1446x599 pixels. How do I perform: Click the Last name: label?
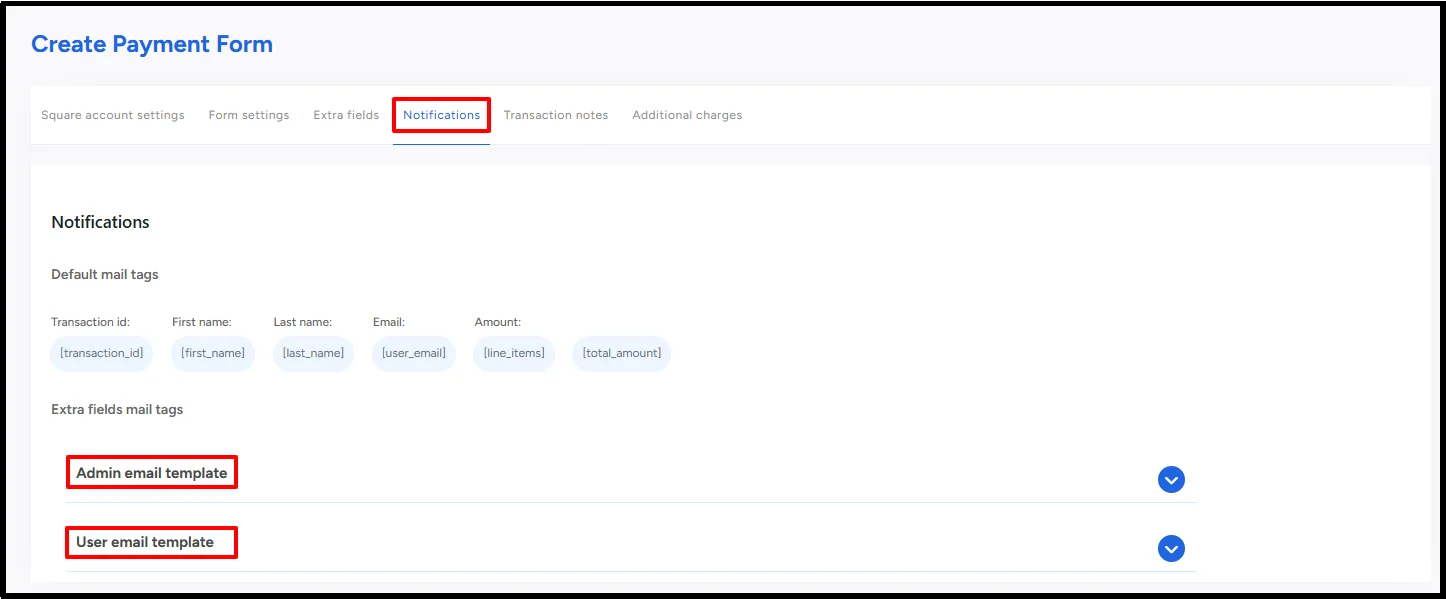pyautogui.click(x=303, y=322)
